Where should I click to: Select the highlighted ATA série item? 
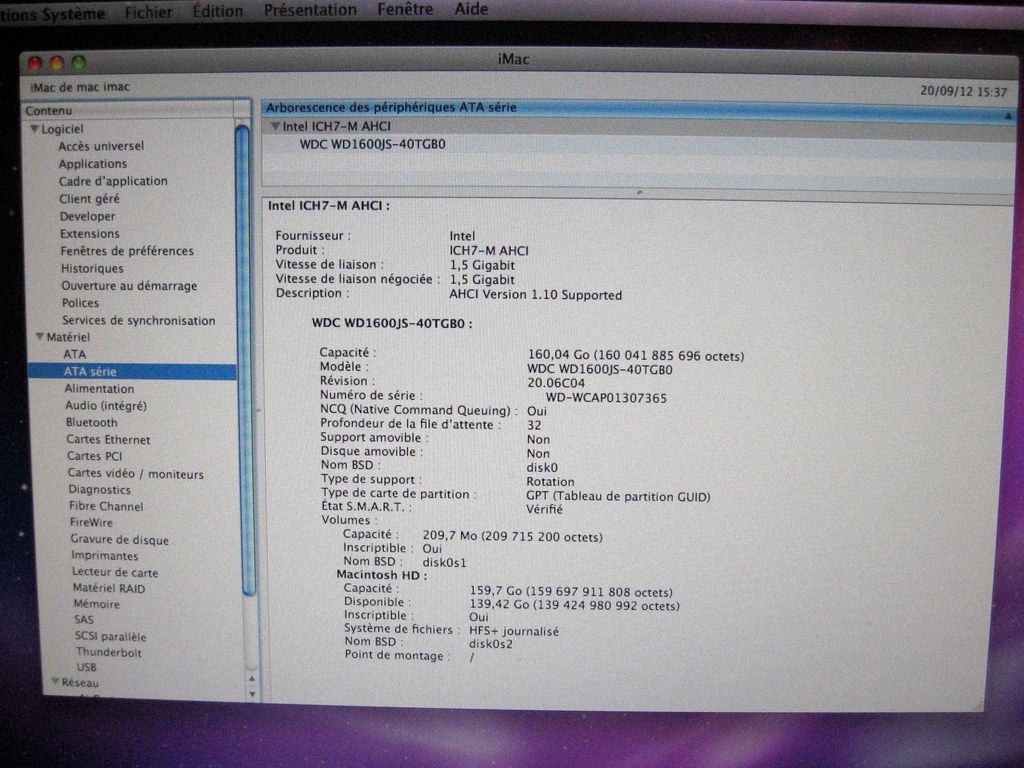(132, 372)
